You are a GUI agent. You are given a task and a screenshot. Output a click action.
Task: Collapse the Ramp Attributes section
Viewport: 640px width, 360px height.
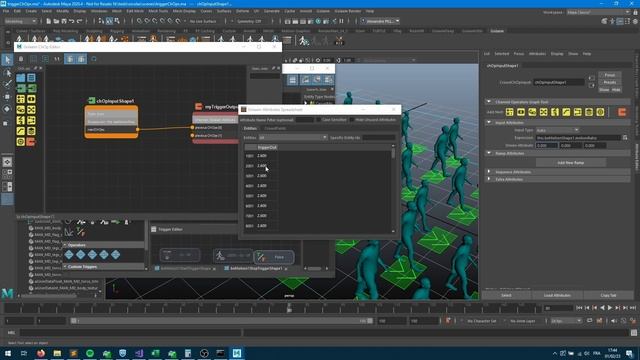click(489, 153)
